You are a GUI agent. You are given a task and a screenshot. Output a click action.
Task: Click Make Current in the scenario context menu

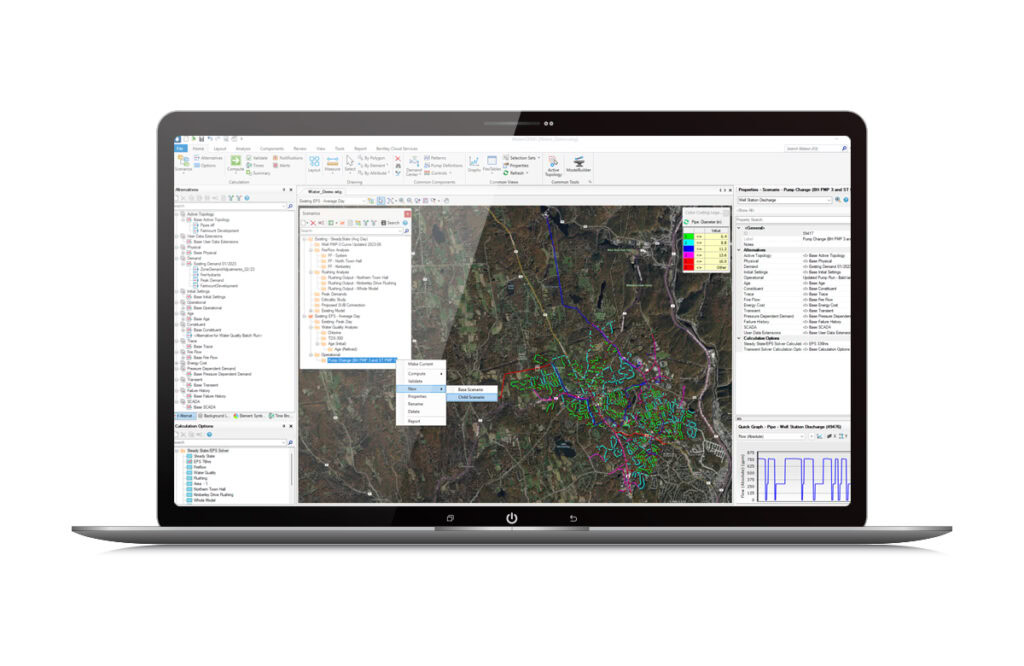point(418,362)
